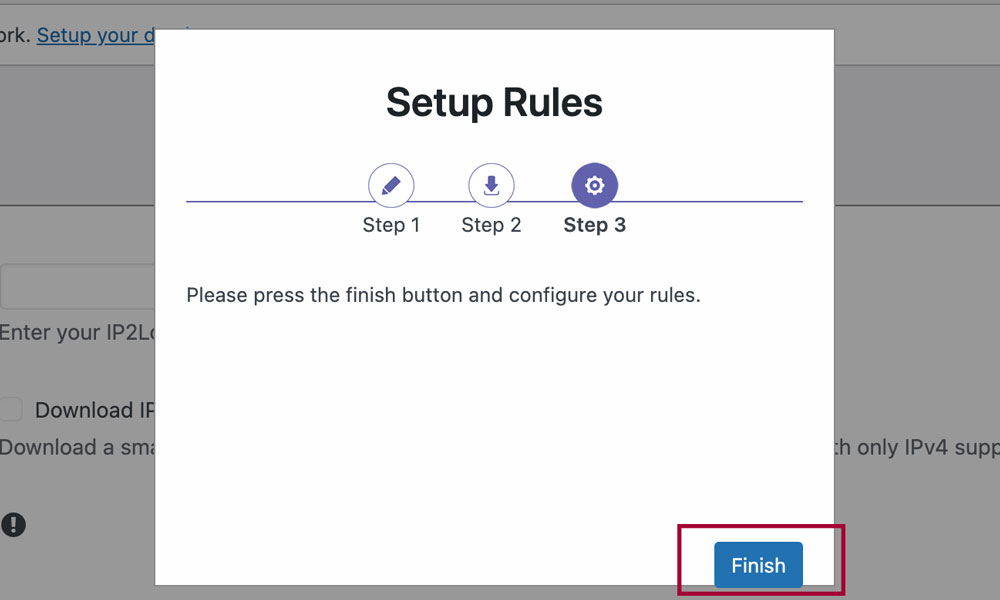Select the Step 1 label

391,225
